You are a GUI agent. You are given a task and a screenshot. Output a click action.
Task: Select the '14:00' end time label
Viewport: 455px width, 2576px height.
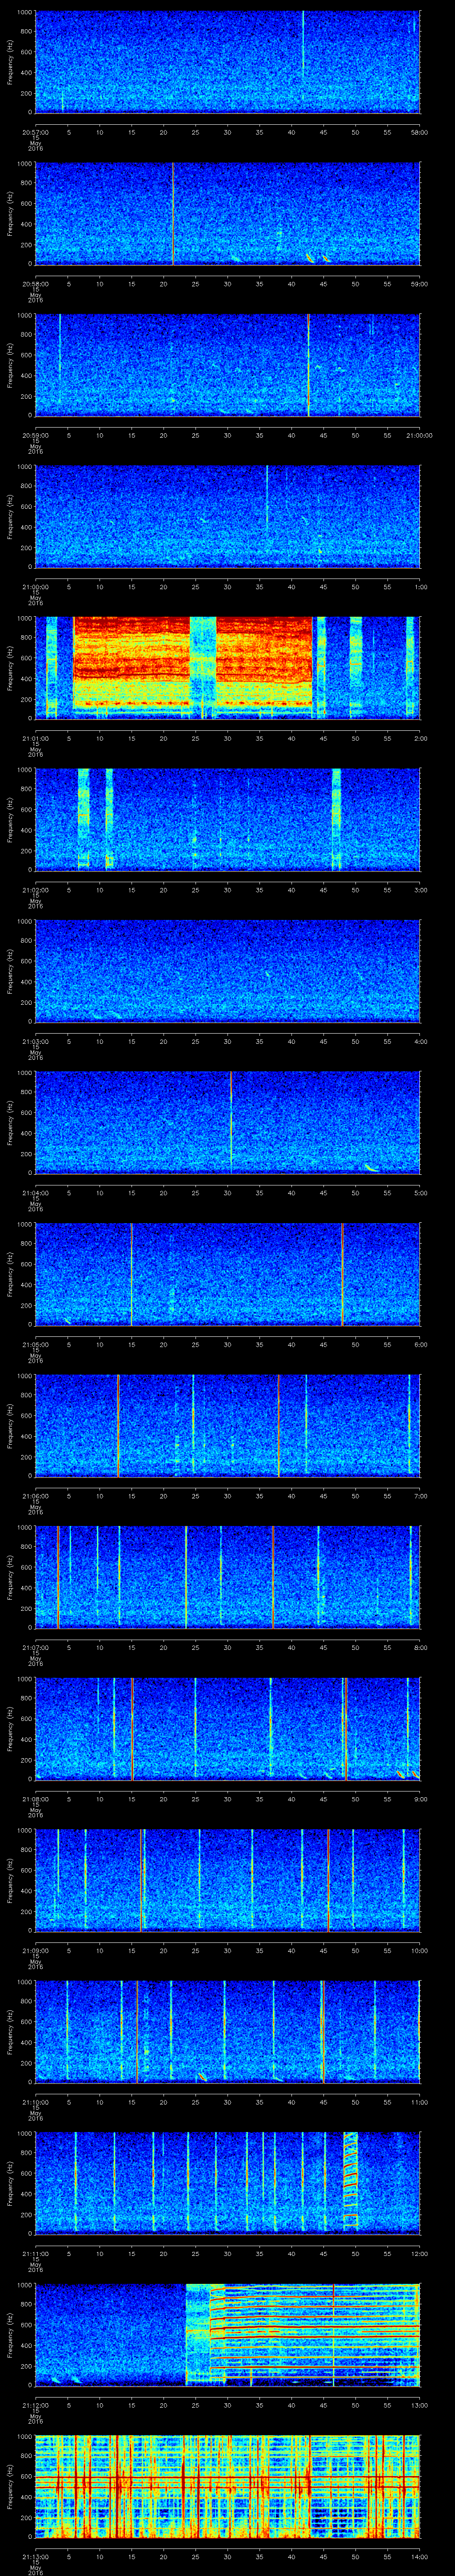coord(420,2557)
